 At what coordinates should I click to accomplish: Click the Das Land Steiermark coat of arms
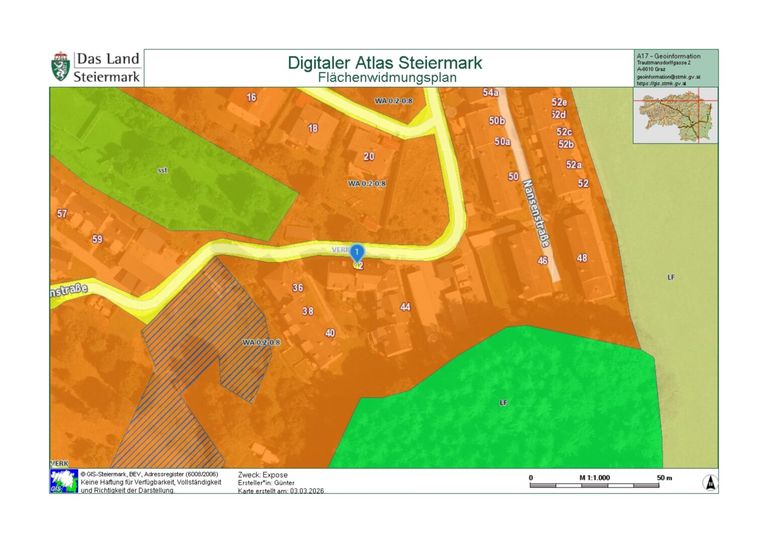pos(61,68)
